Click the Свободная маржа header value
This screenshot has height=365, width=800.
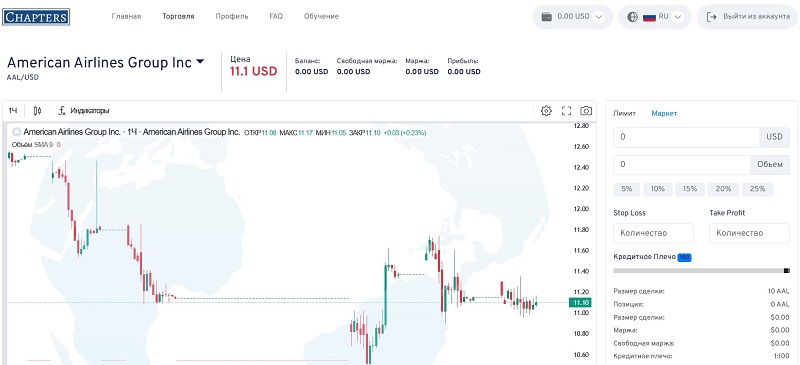pyautogui.click(x=354, y=71)
